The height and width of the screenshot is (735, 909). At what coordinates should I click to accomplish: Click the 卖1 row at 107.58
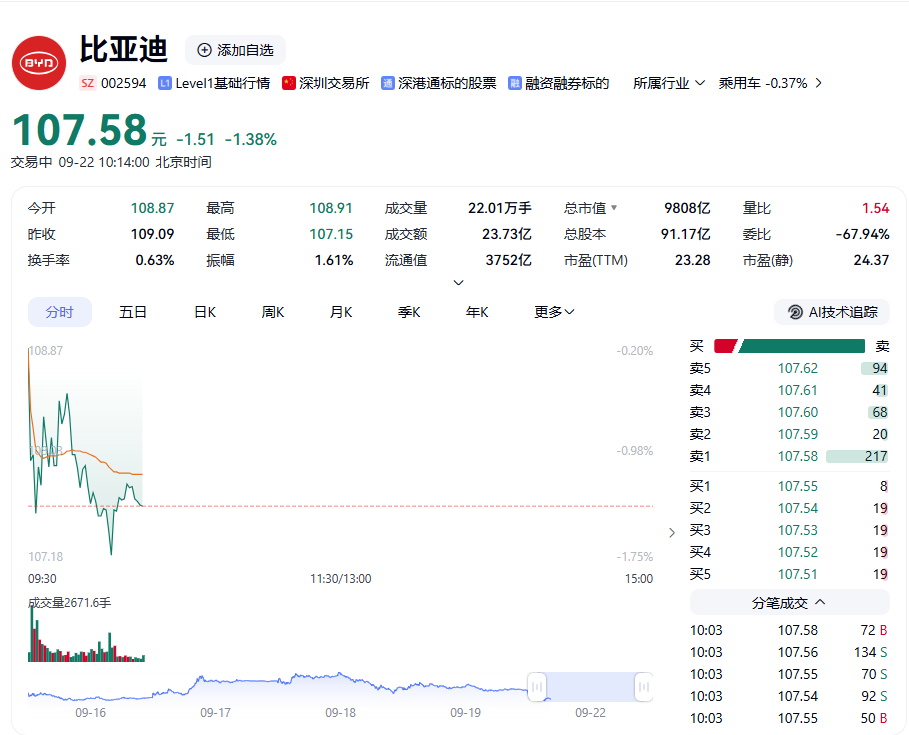(x=788, y=456)
